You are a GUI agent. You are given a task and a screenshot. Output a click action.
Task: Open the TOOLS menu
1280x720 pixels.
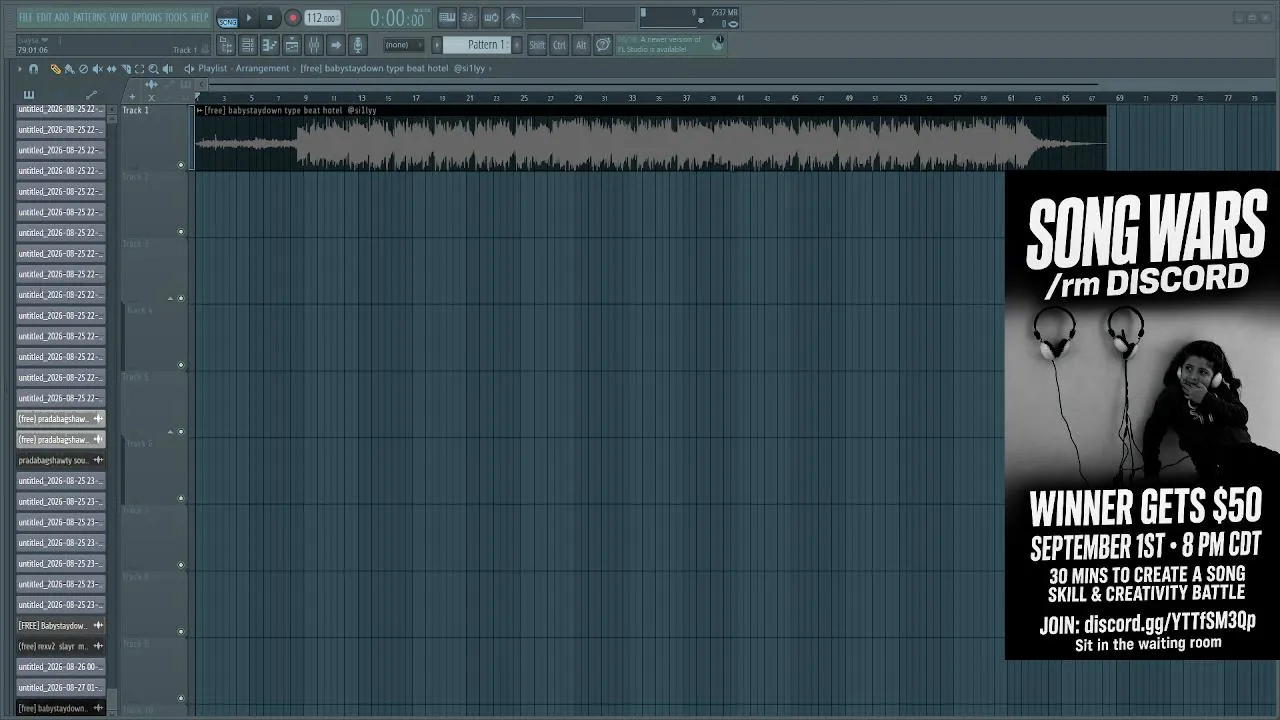click(176, 17)
